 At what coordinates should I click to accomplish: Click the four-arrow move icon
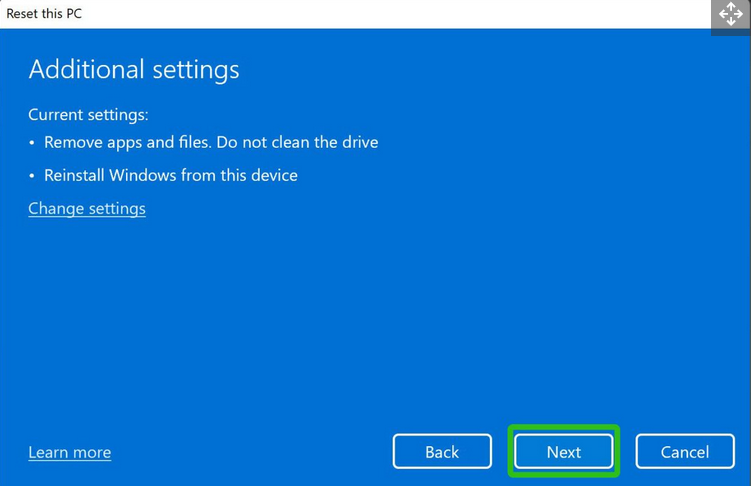[x=731, y=14]
